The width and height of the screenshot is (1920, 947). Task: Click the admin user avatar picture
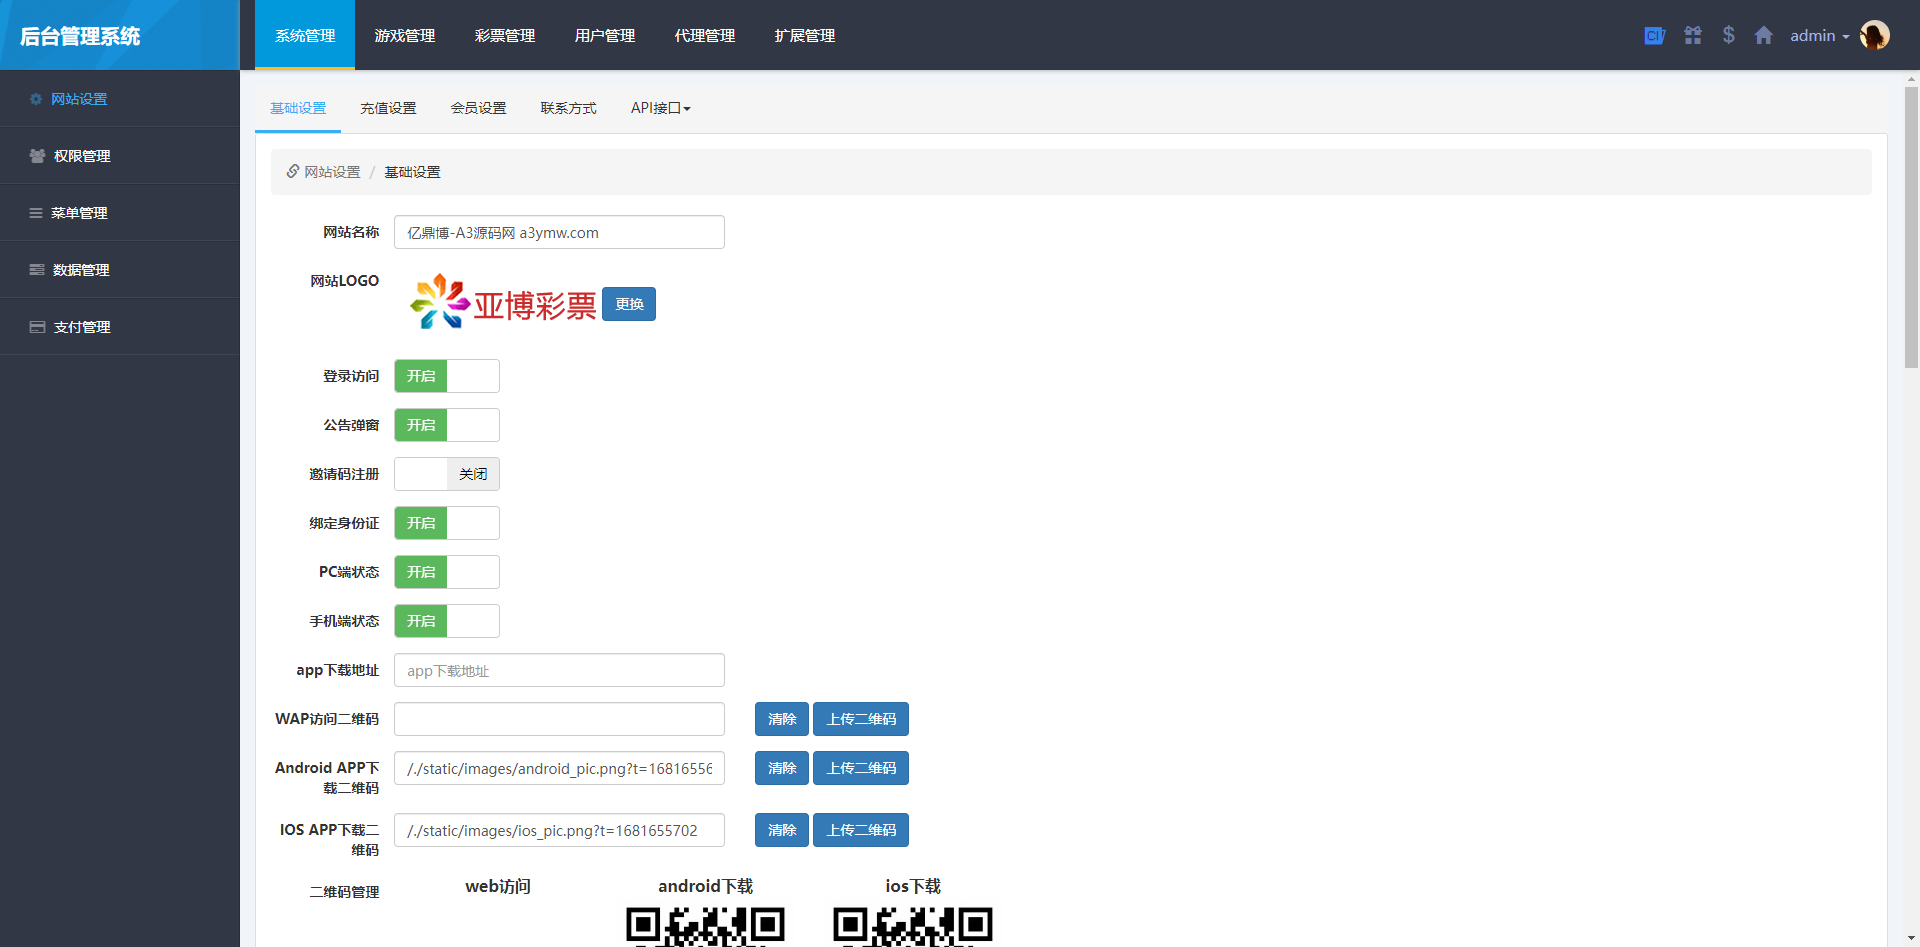pos(1875,35)
